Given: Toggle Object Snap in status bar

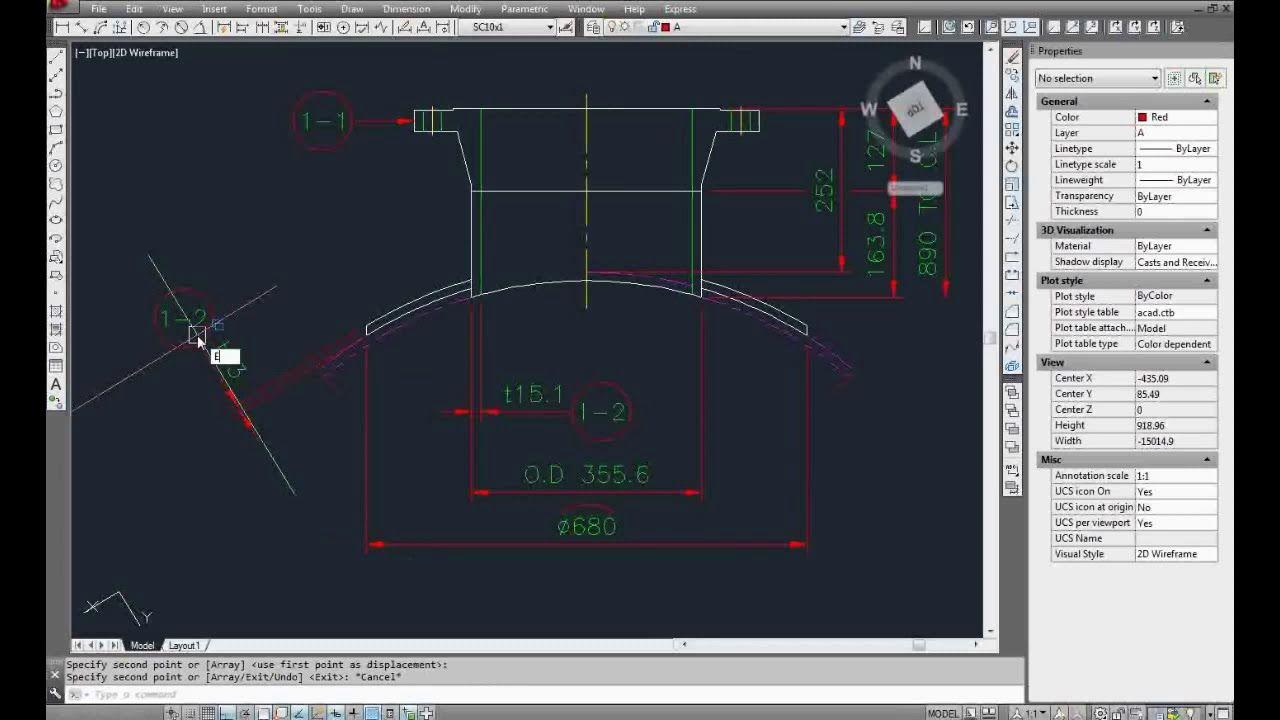Looking at the screenshot, I should pos(264,713).
